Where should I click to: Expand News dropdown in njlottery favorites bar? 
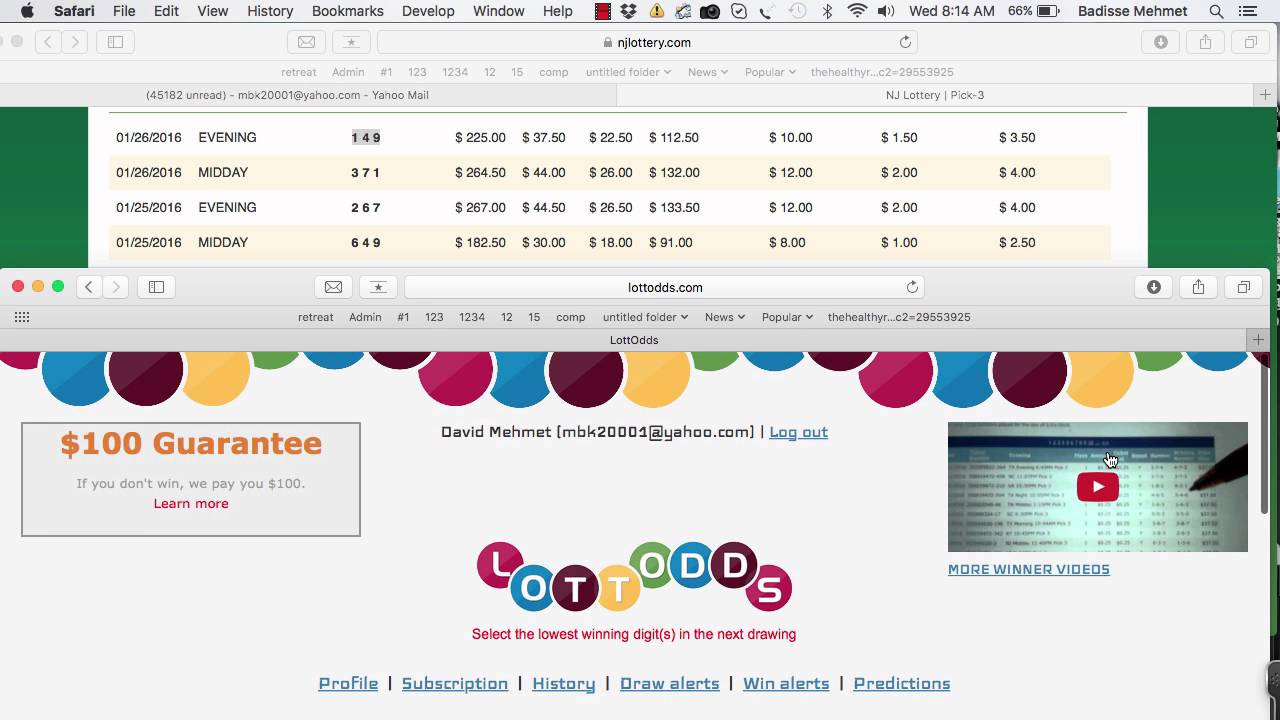(x=708, y=72)
